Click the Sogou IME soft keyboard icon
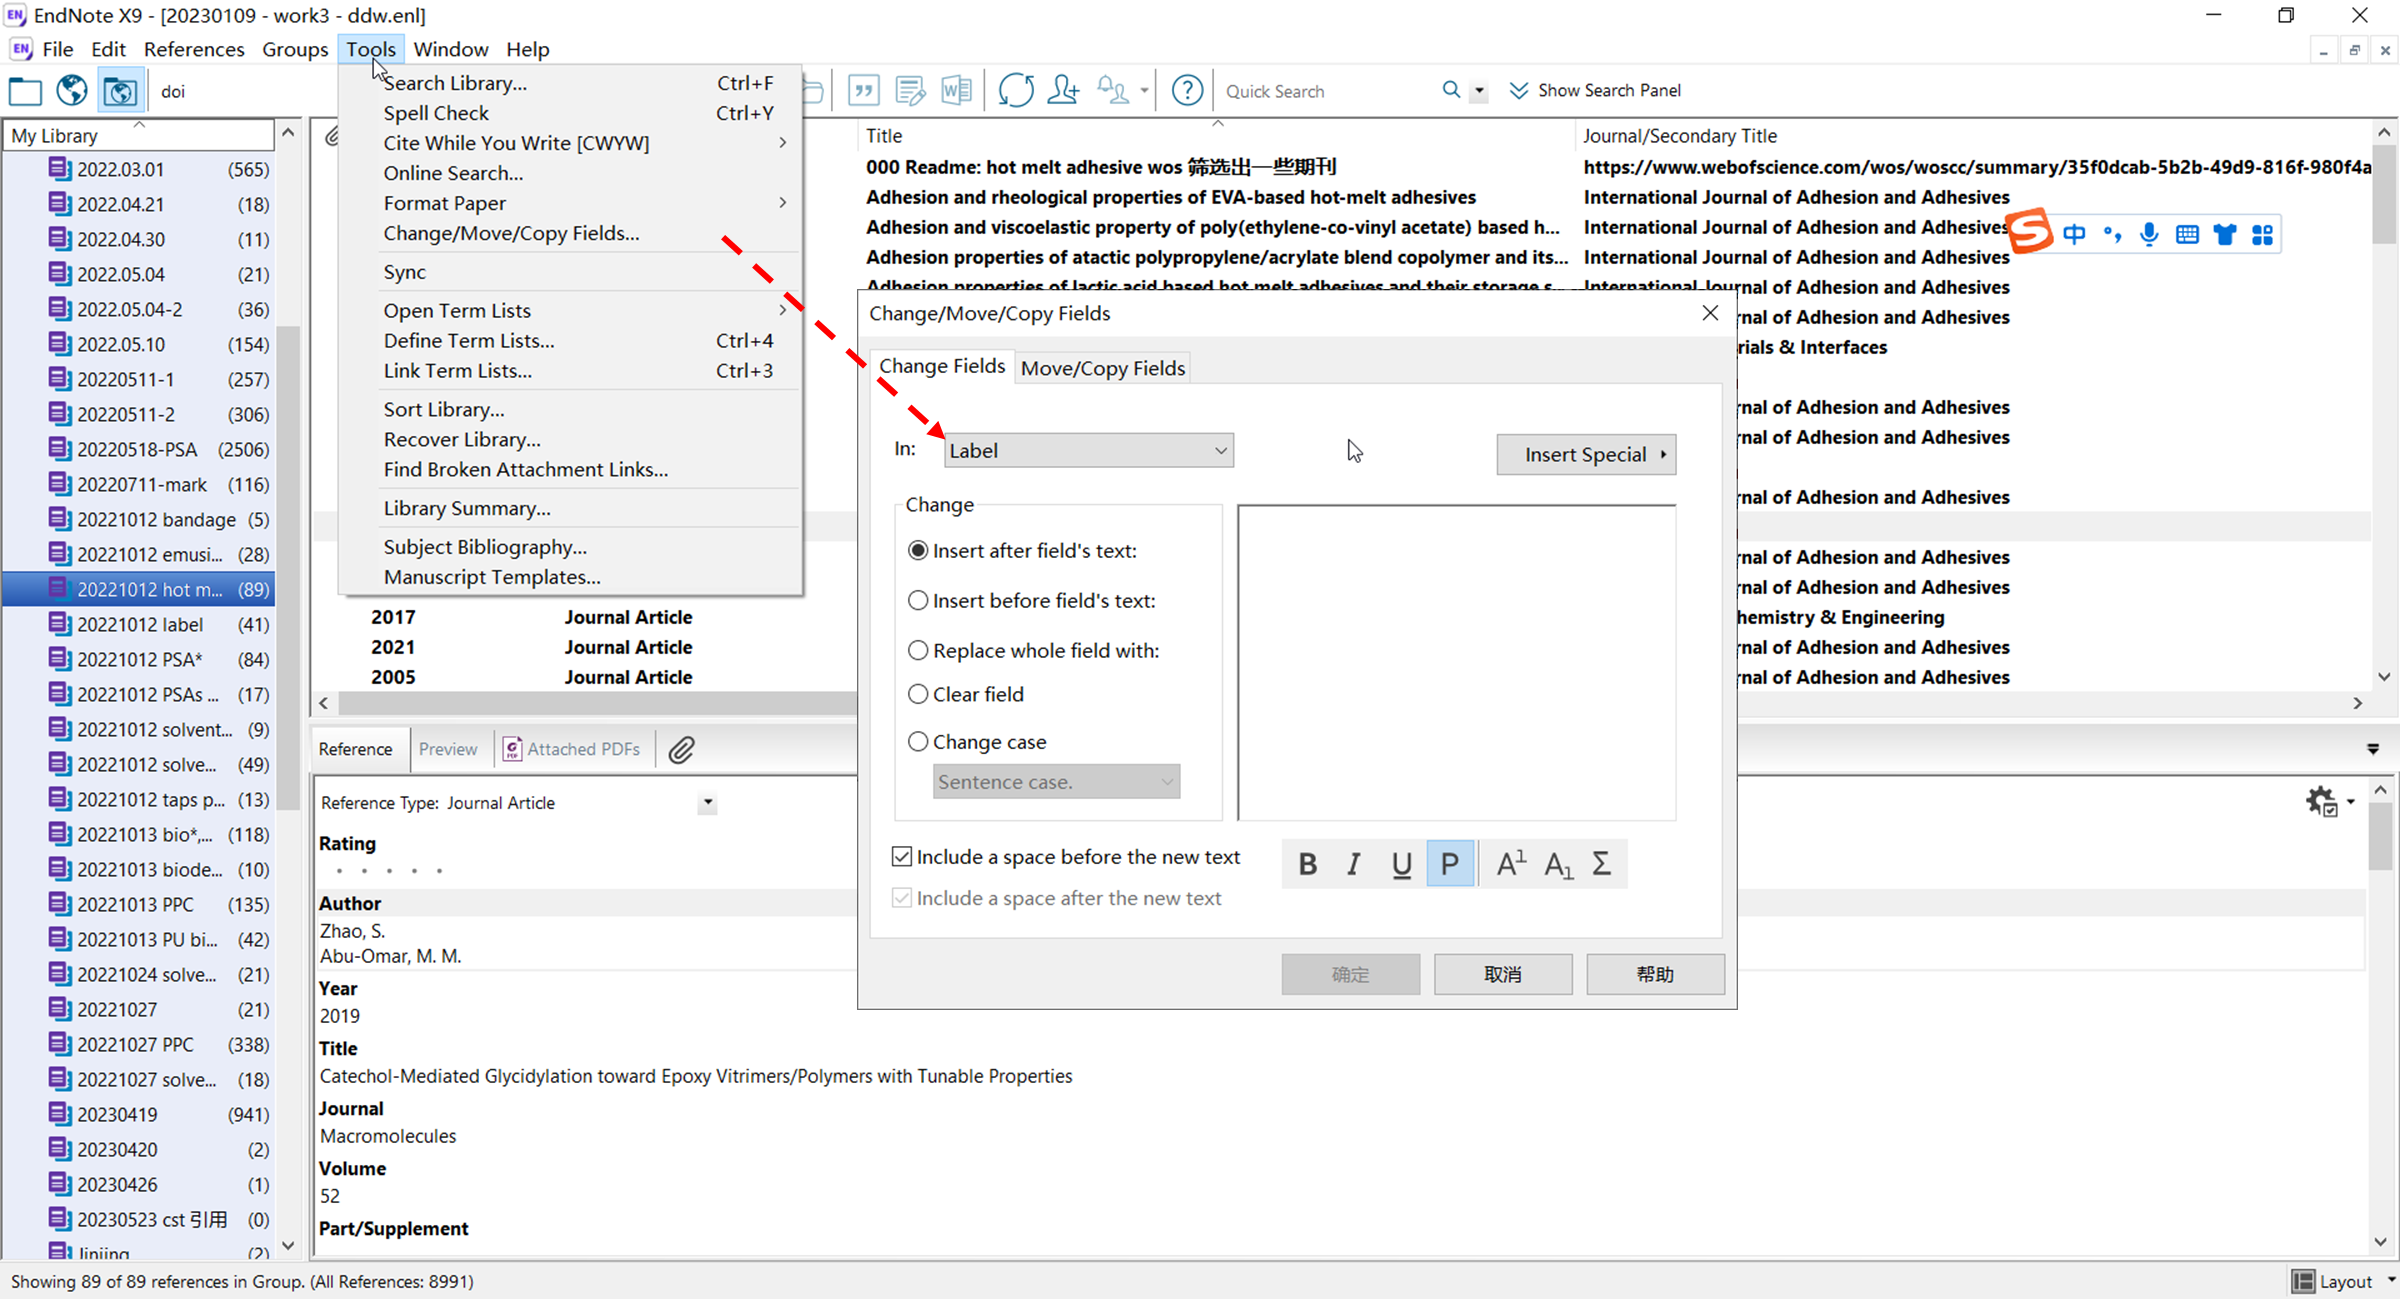The width and height of the screenshot is (2400, 1299). [x=2187, y=234]
